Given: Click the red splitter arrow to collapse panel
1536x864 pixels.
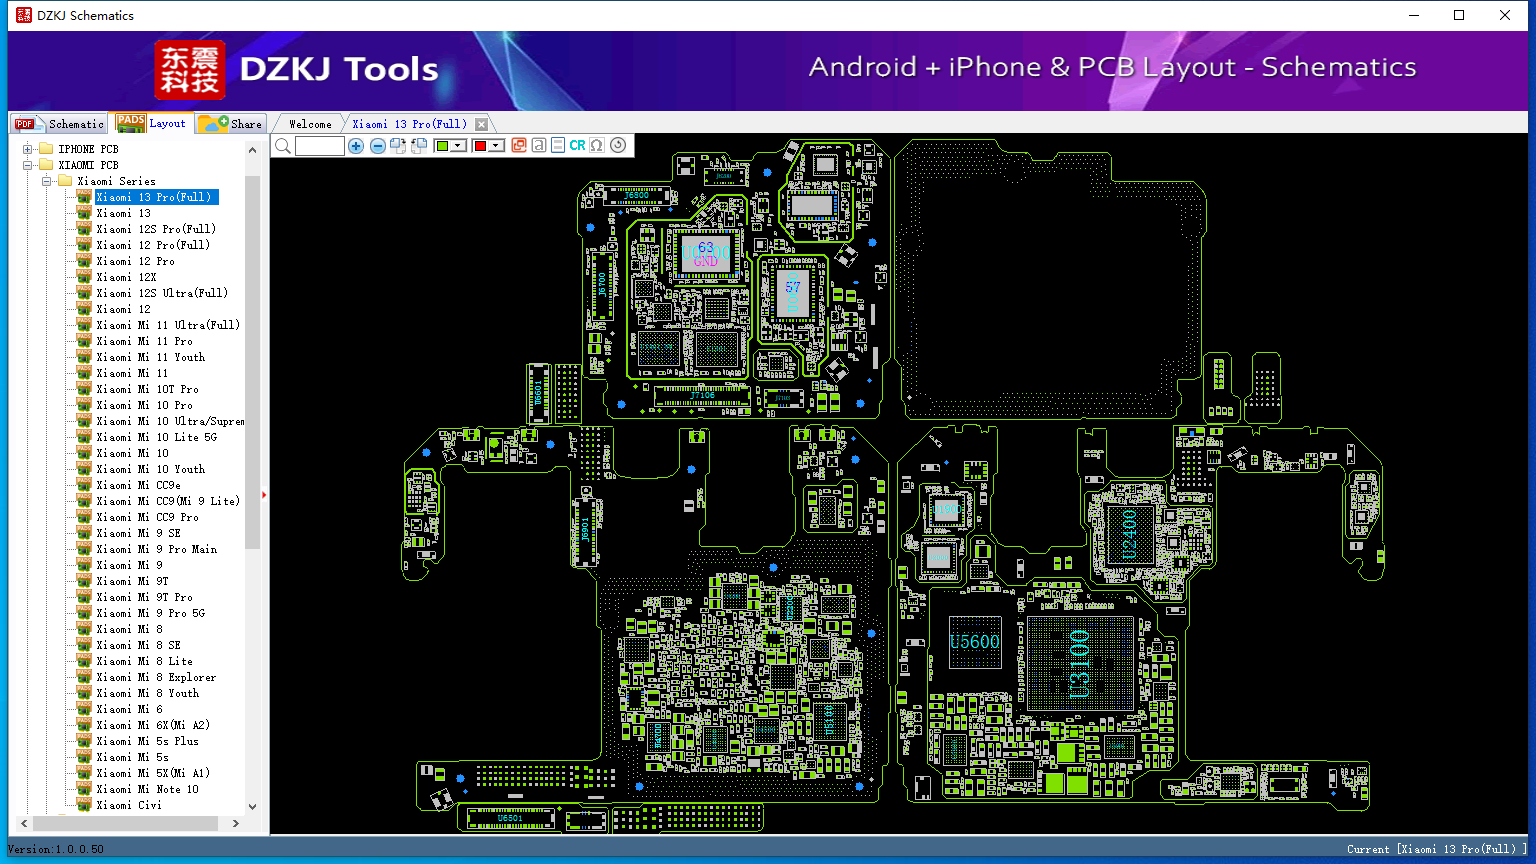Looking at the screenshot, I should coord(264,495).
